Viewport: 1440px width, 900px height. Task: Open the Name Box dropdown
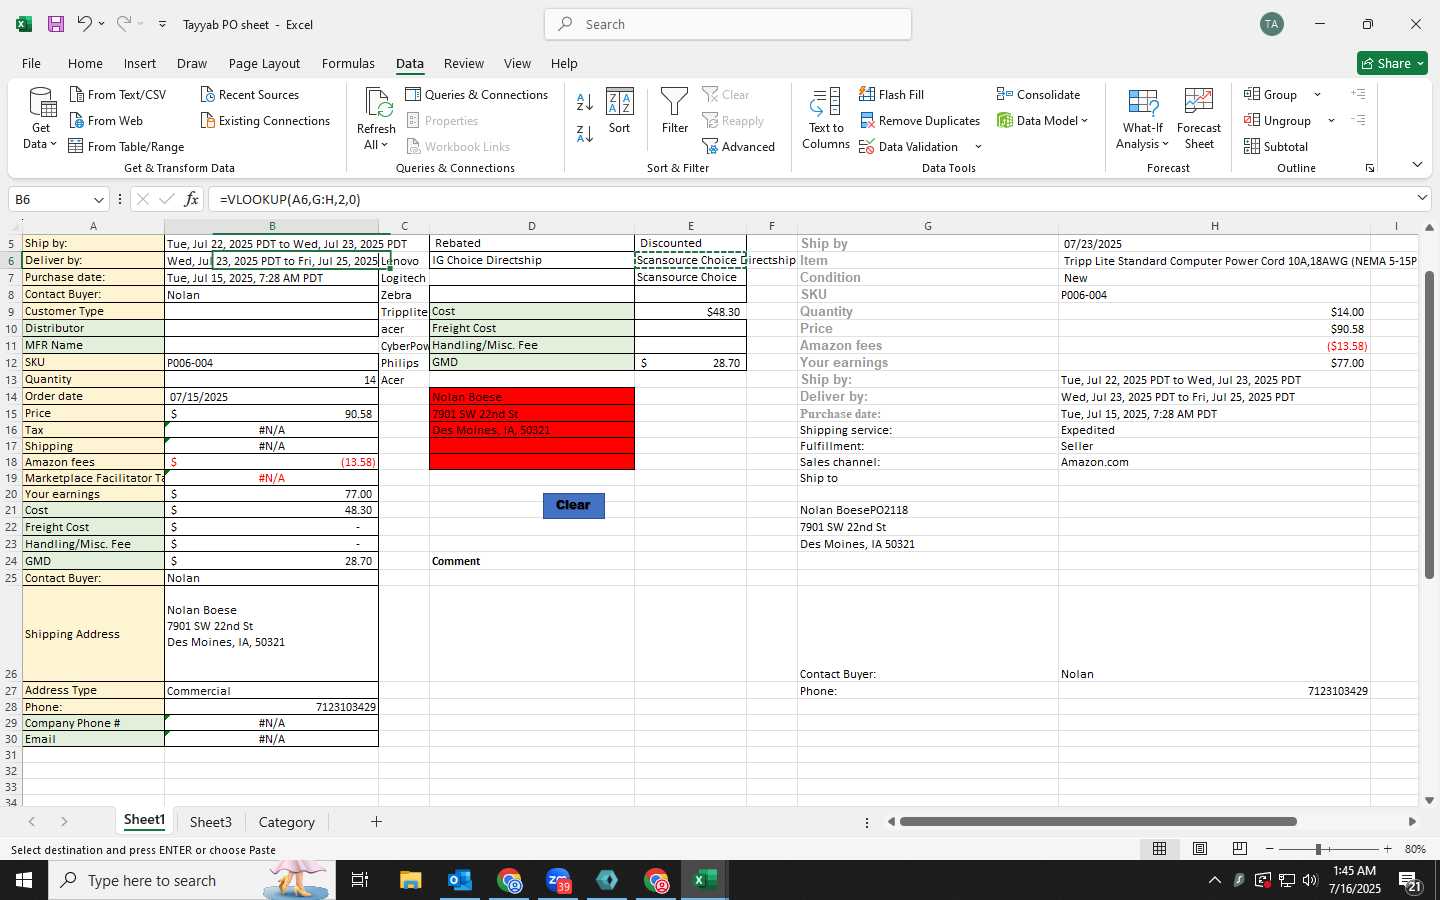98,200
